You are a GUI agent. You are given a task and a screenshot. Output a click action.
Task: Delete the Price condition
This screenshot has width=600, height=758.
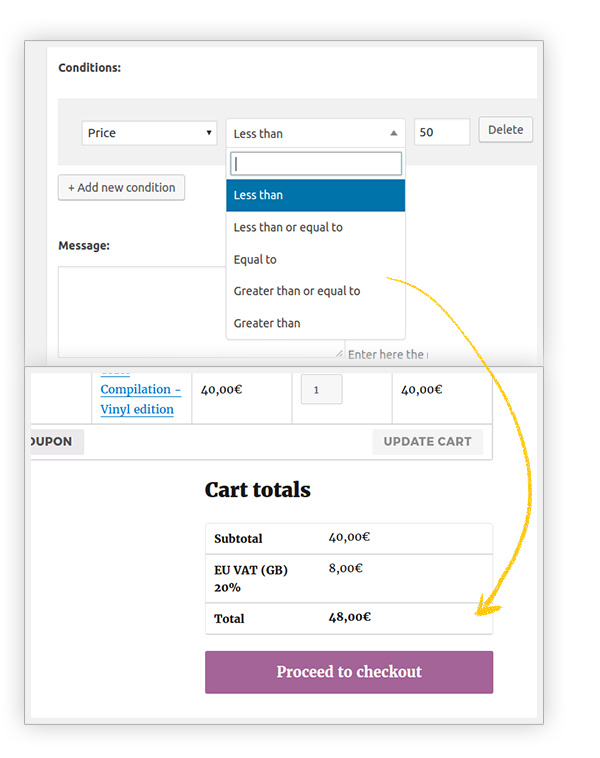[x=505, y=130]
